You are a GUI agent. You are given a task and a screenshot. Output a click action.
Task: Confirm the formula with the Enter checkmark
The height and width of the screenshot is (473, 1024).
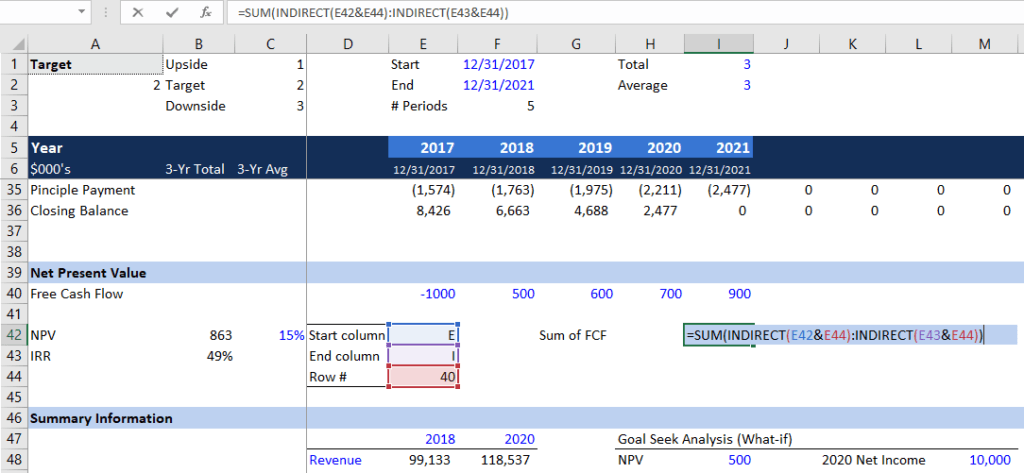point(170,14)
